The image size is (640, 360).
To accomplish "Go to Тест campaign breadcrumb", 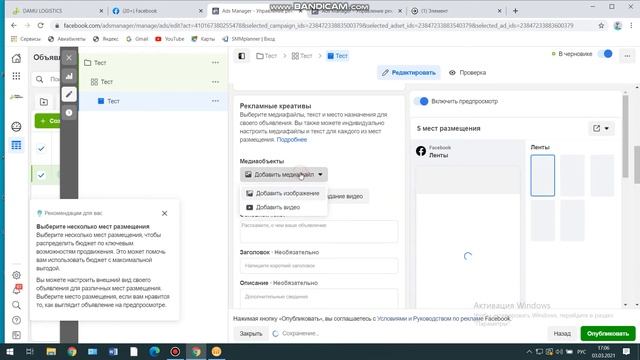I will click(267, 56).
